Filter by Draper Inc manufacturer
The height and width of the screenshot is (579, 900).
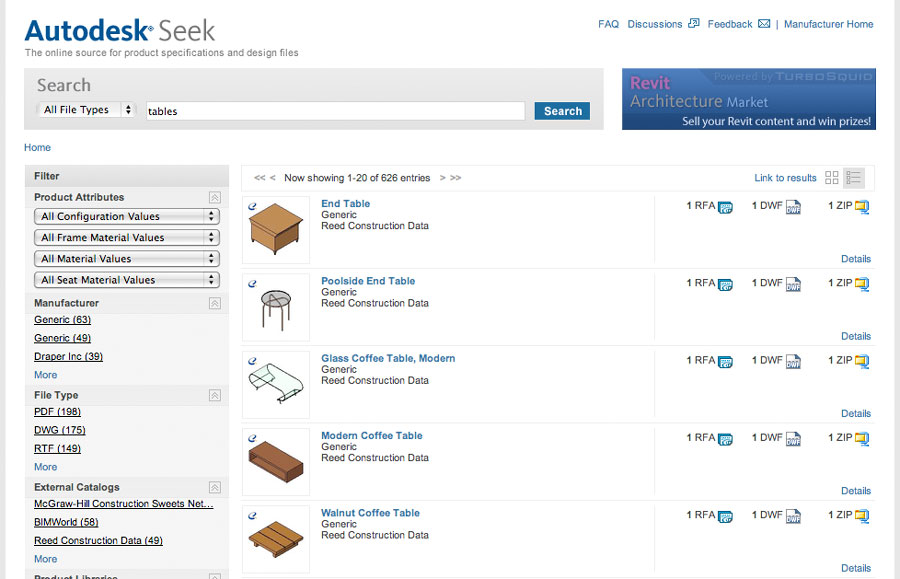click(x=68, y=356)
